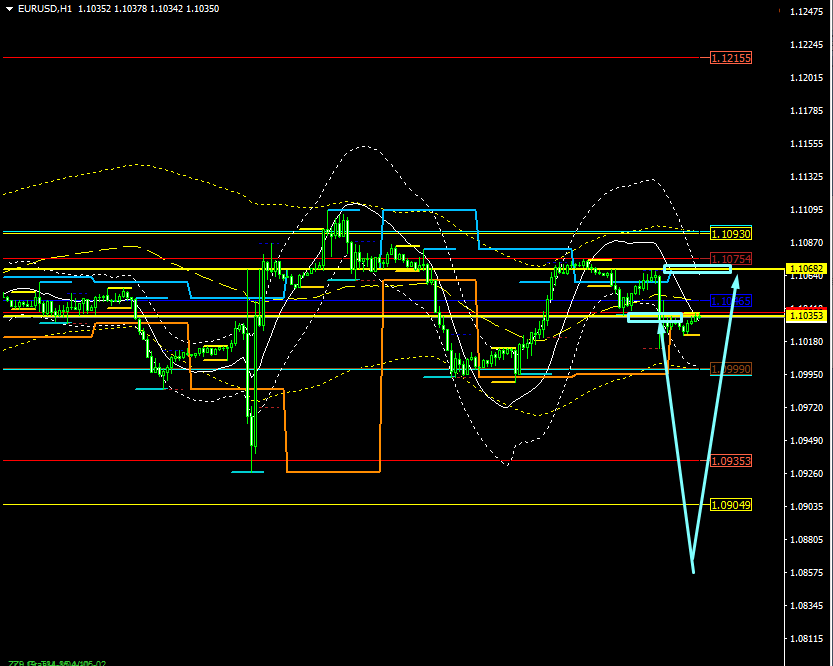Screen dimensions: 833x666
Task: Click 1.12245 on the price scale
Action: [806, 45]
